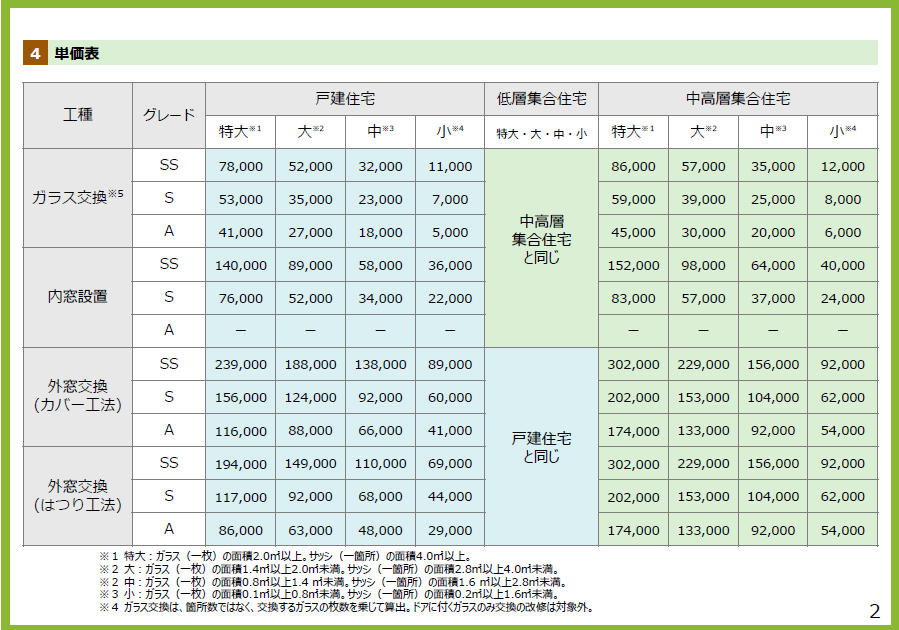Select the 内窓設置 row label

(x=76, y=297)
